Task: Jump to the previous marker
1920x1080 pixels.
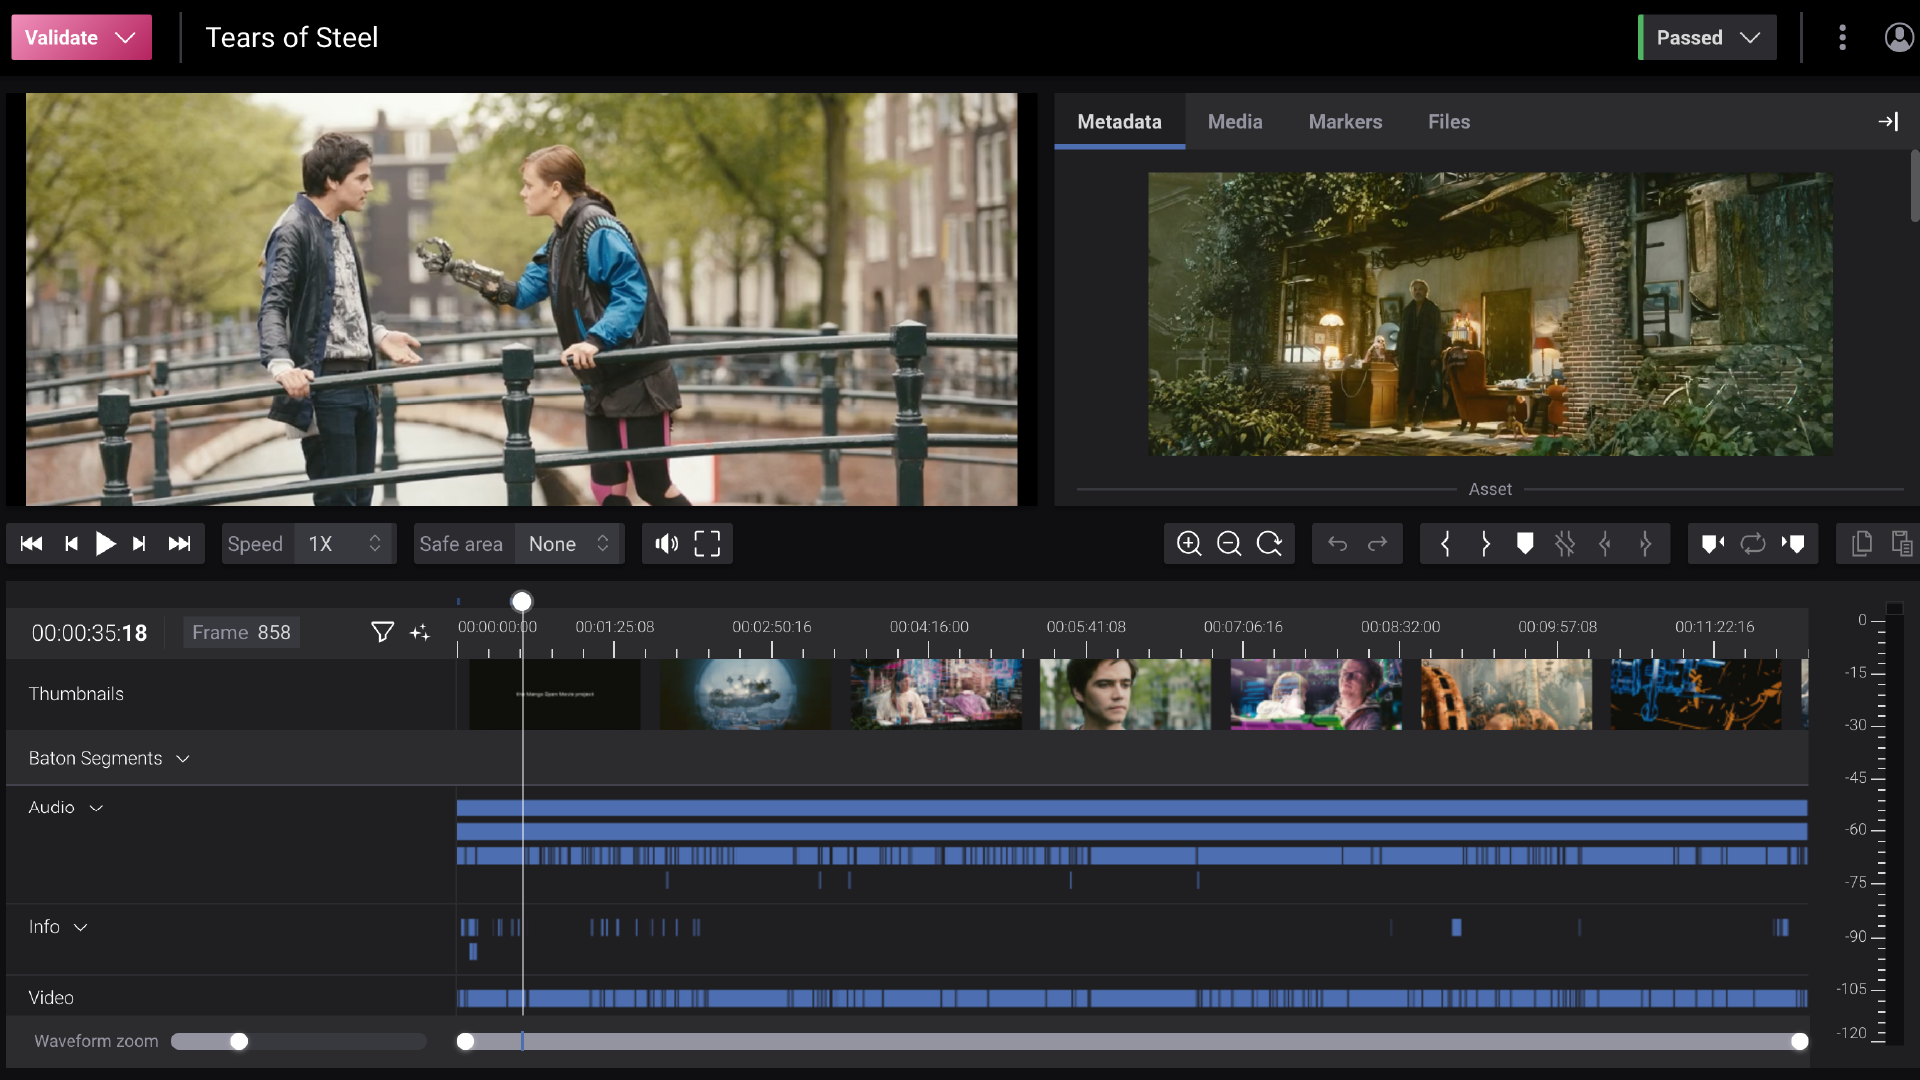Action: tap(1713, 544)
